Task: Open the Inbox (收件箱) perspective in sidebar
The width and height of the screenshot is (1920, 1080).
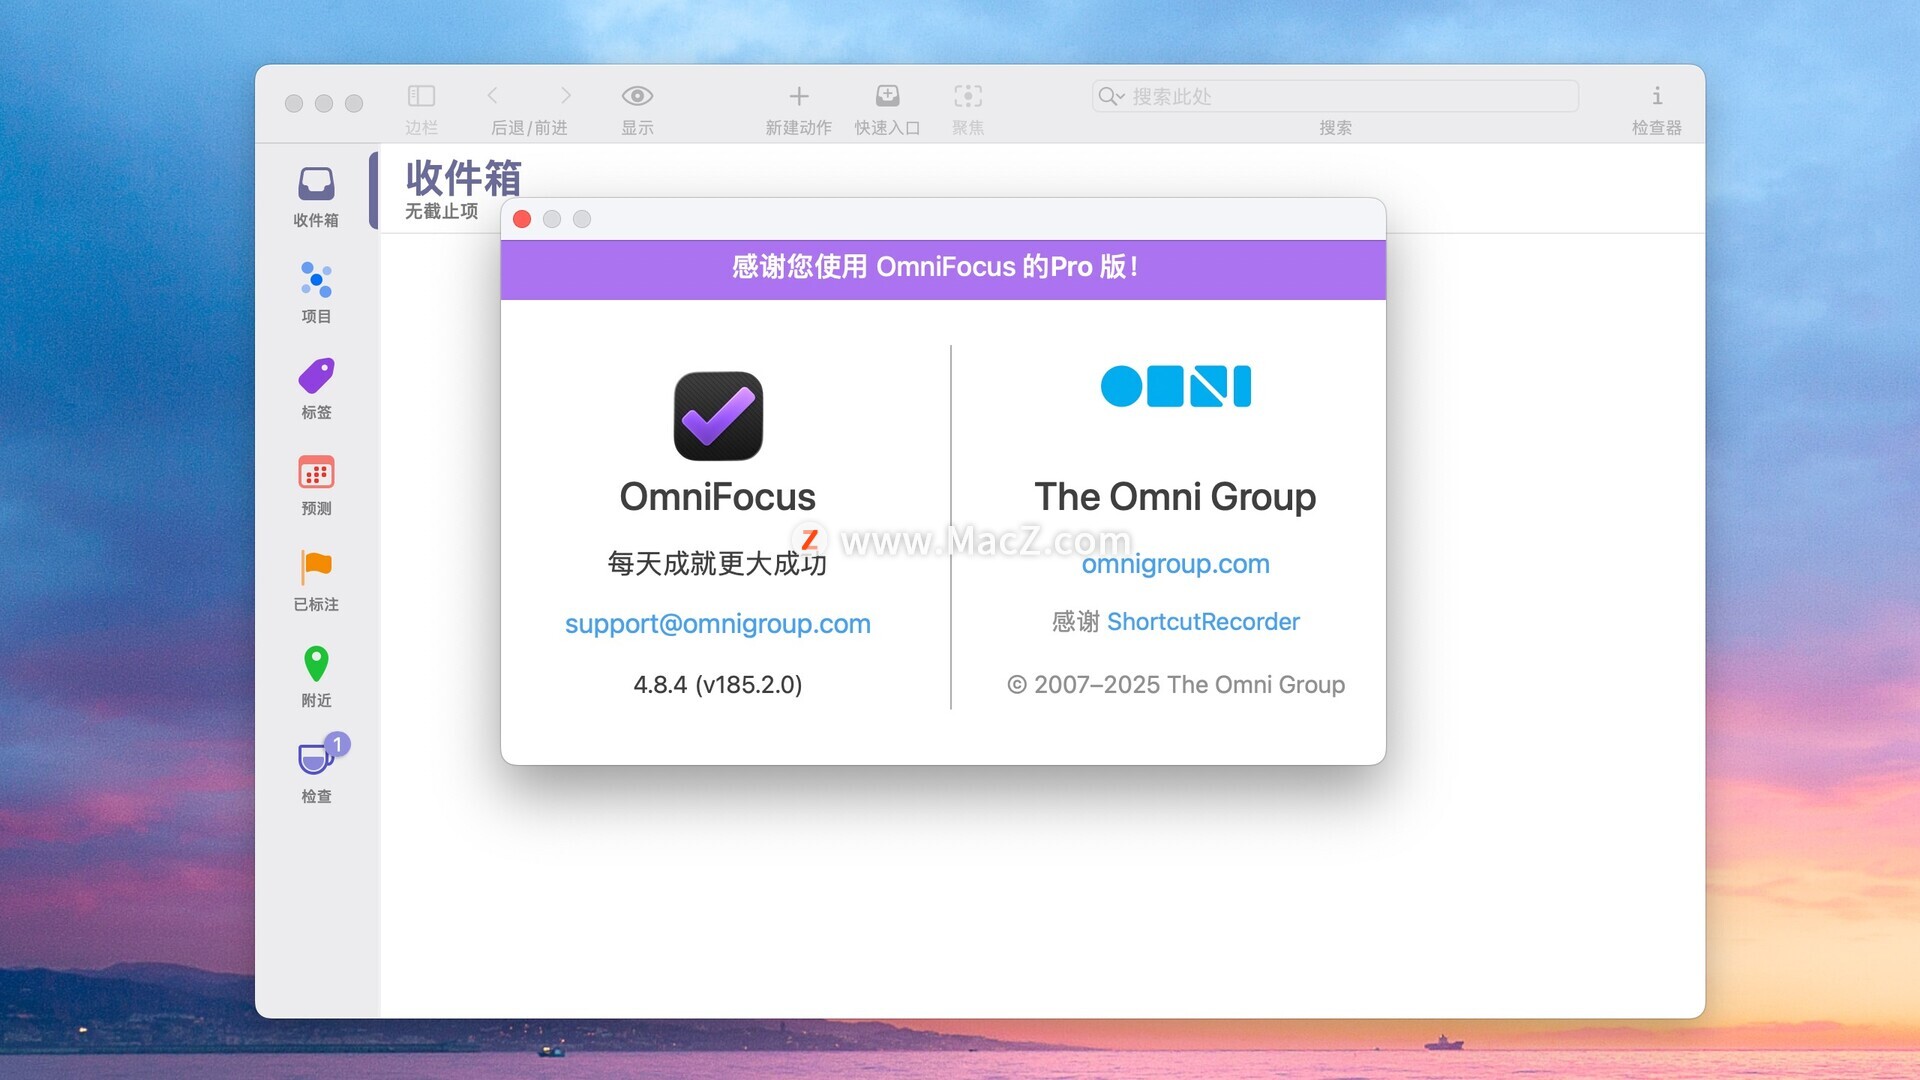Action: (316, 186)
